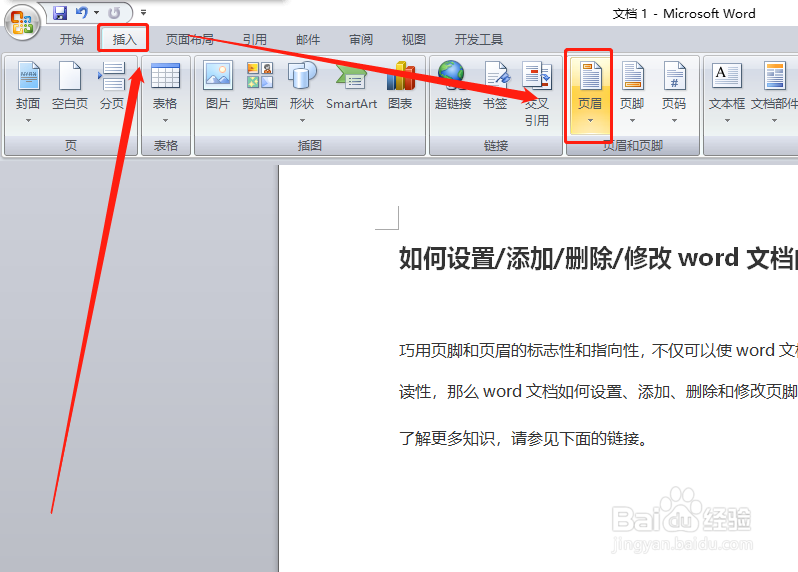Open Customize Quick Access Toolbar dropdown
The image size is (798, 572).
(144, 13)
